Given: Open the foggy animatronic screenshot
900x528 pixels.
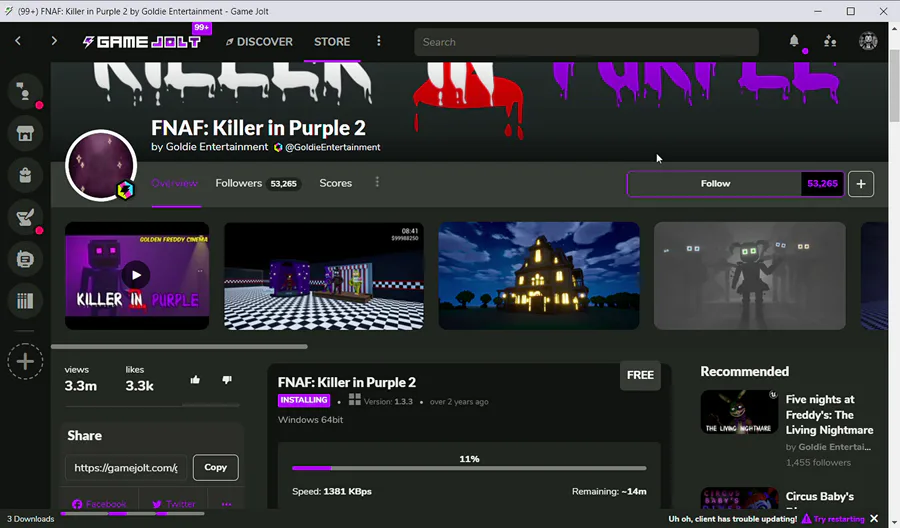Looking at the screenshot, I should [750, 275].
